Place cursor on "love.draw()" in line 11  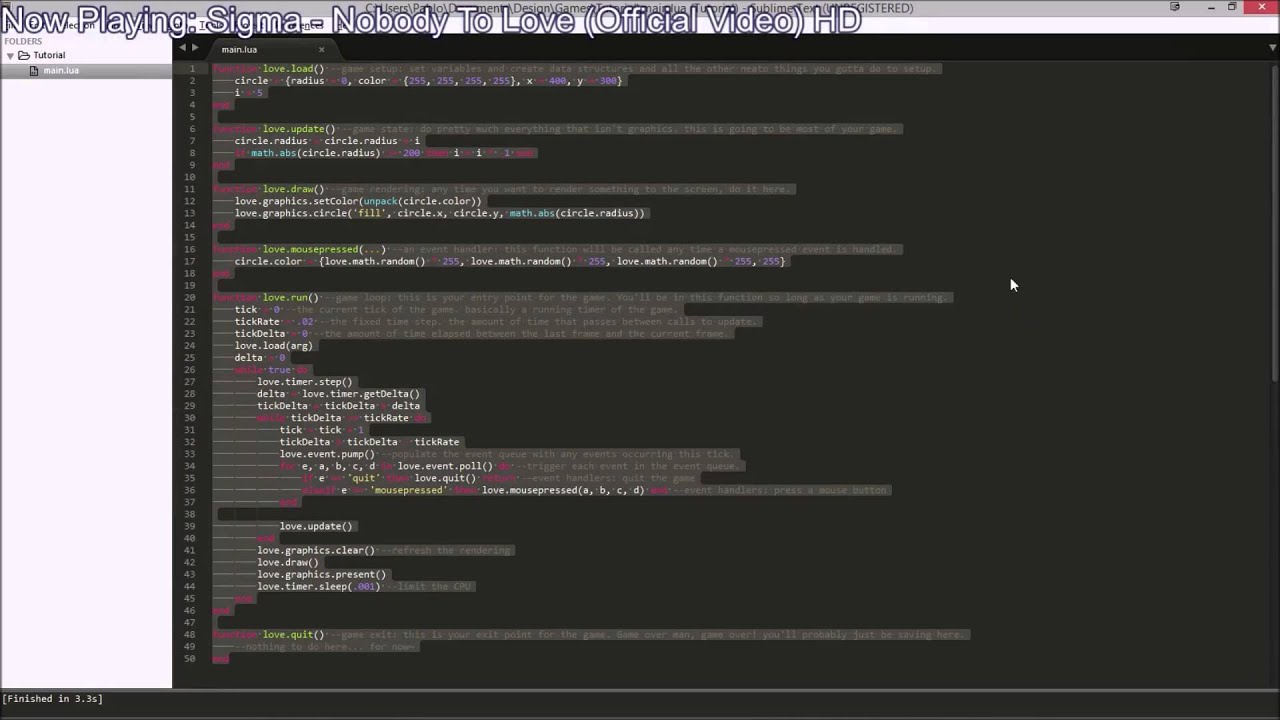click(x=293, y=189)
